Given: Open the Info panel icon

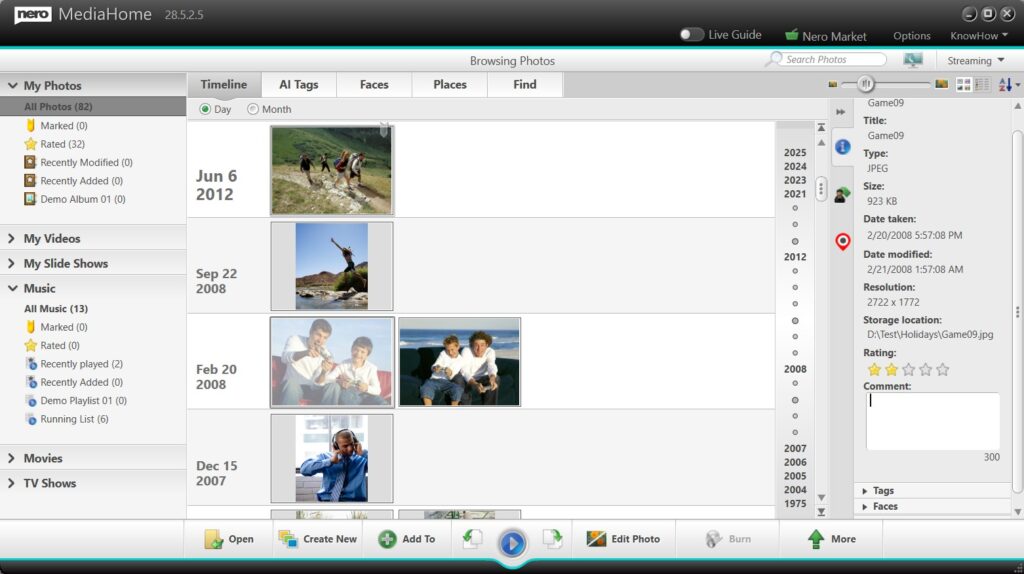Looking at the screenshot, I should tap(842, 147).
